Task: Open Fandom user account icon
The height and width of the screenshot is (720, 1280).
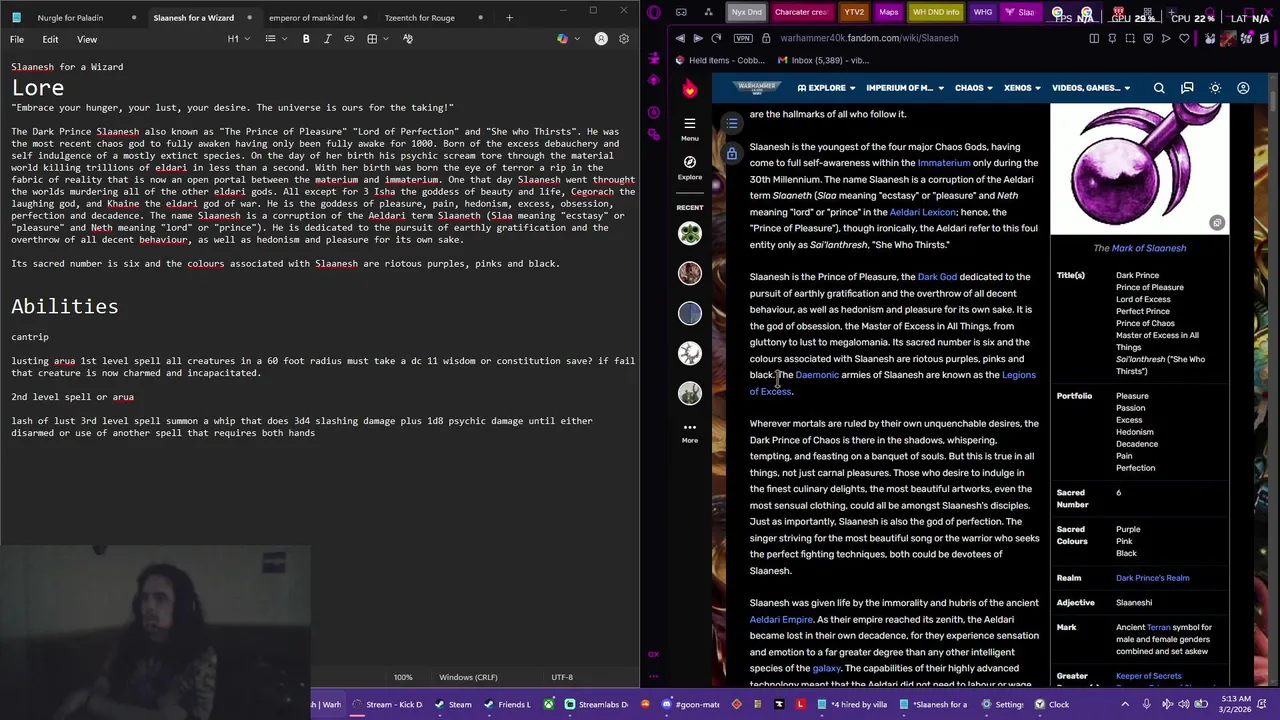Action: [x=1243, y=88]
